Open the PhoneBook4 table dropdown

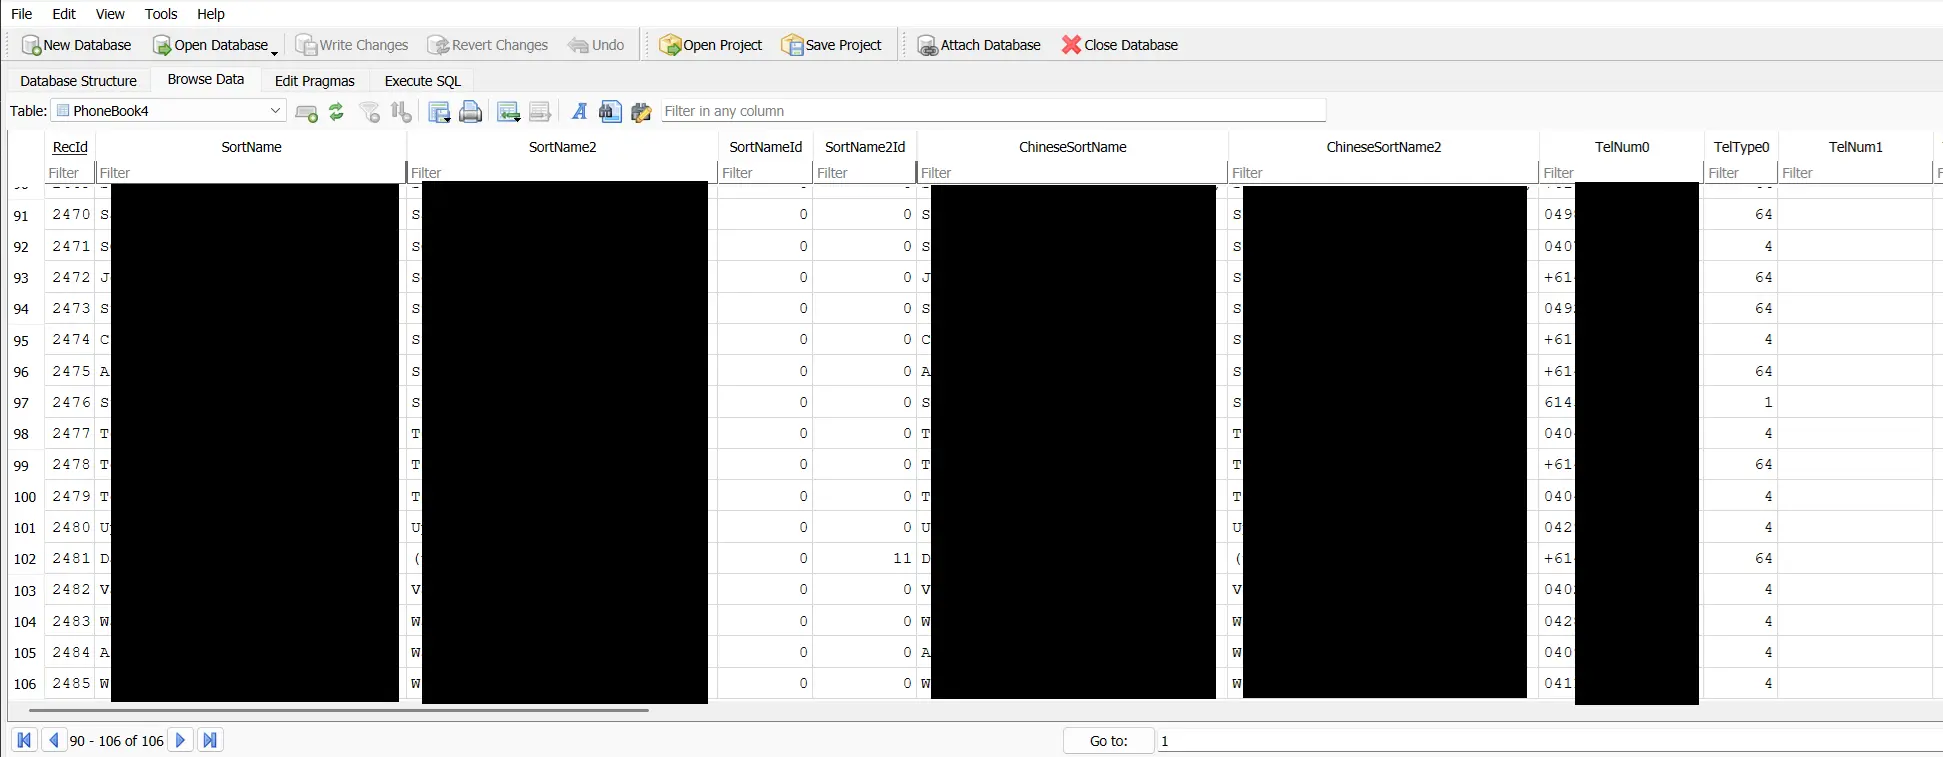(x=274, y=111)
